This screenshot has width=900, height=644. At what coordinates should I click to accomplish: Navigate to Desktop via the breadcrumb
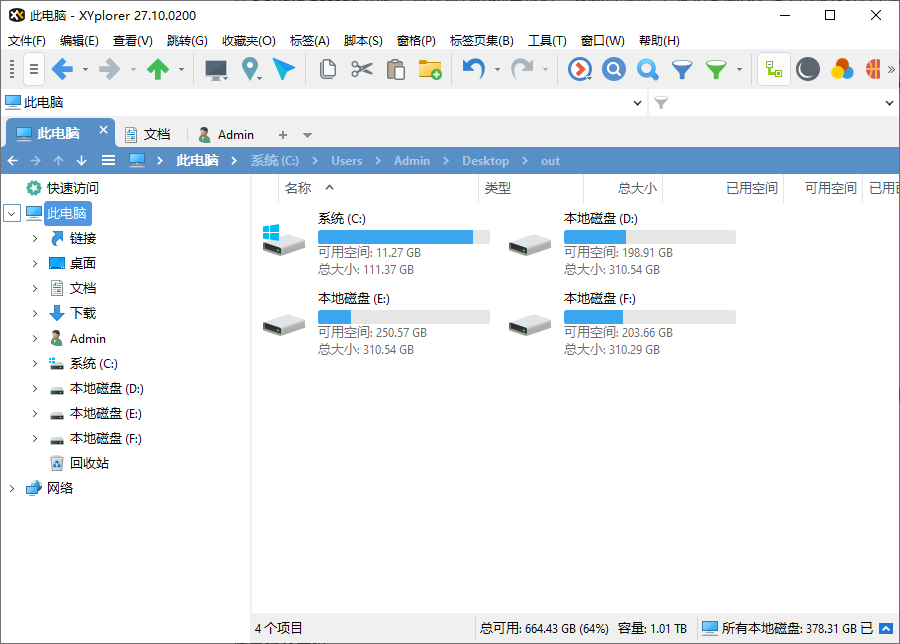point(485,160)
